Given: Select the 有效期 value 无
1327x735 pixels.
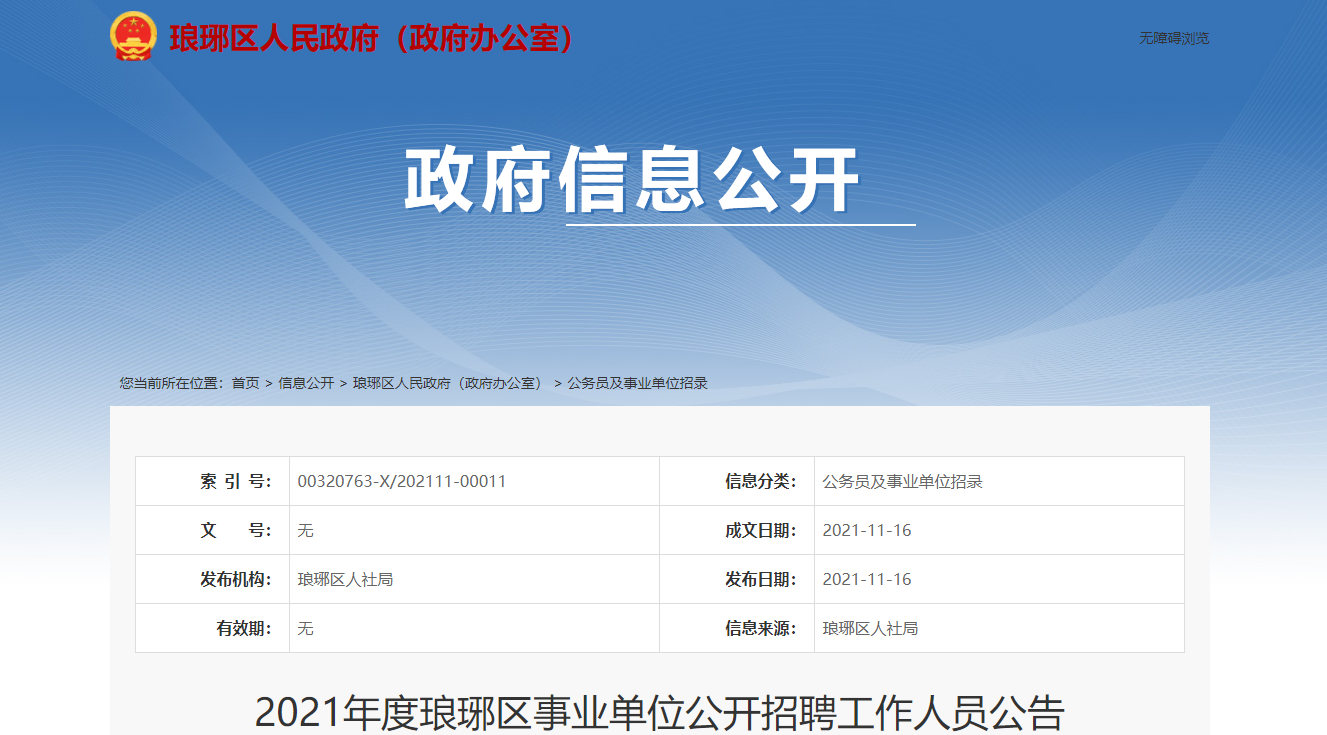Looking at the screenshot, I should point(305,628).
